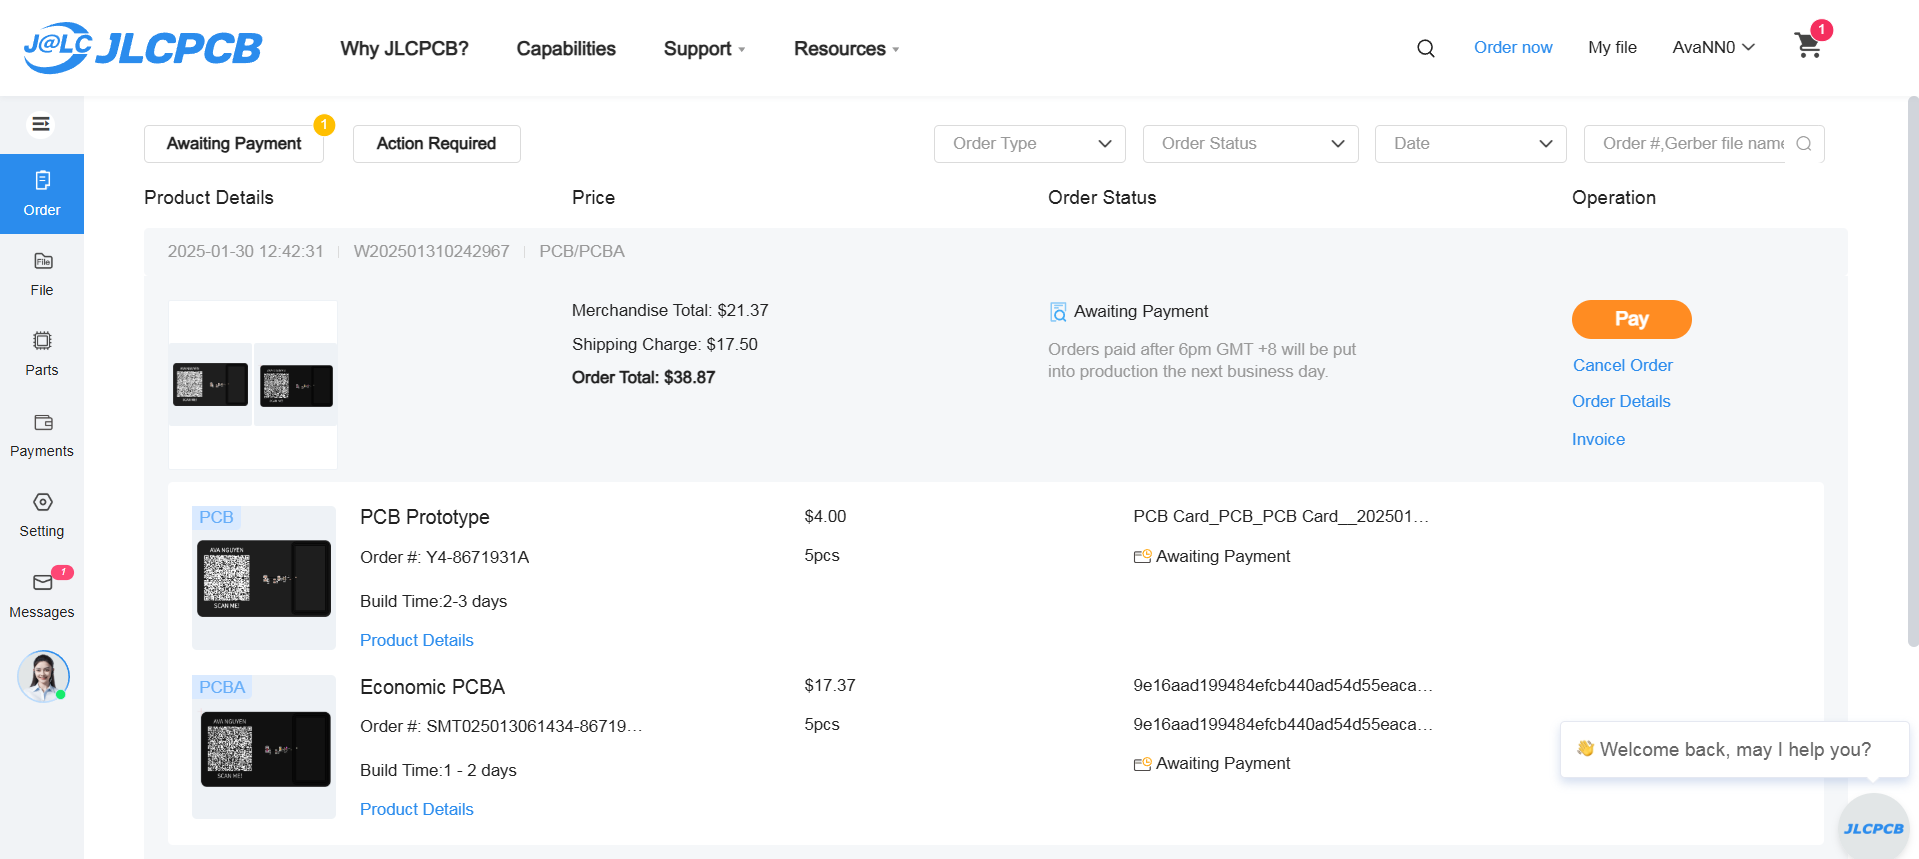Click the Build Time:2-3 days text
Image resolution: width=1919 pixels, height=859 pixels.
(x=433, y=601)
